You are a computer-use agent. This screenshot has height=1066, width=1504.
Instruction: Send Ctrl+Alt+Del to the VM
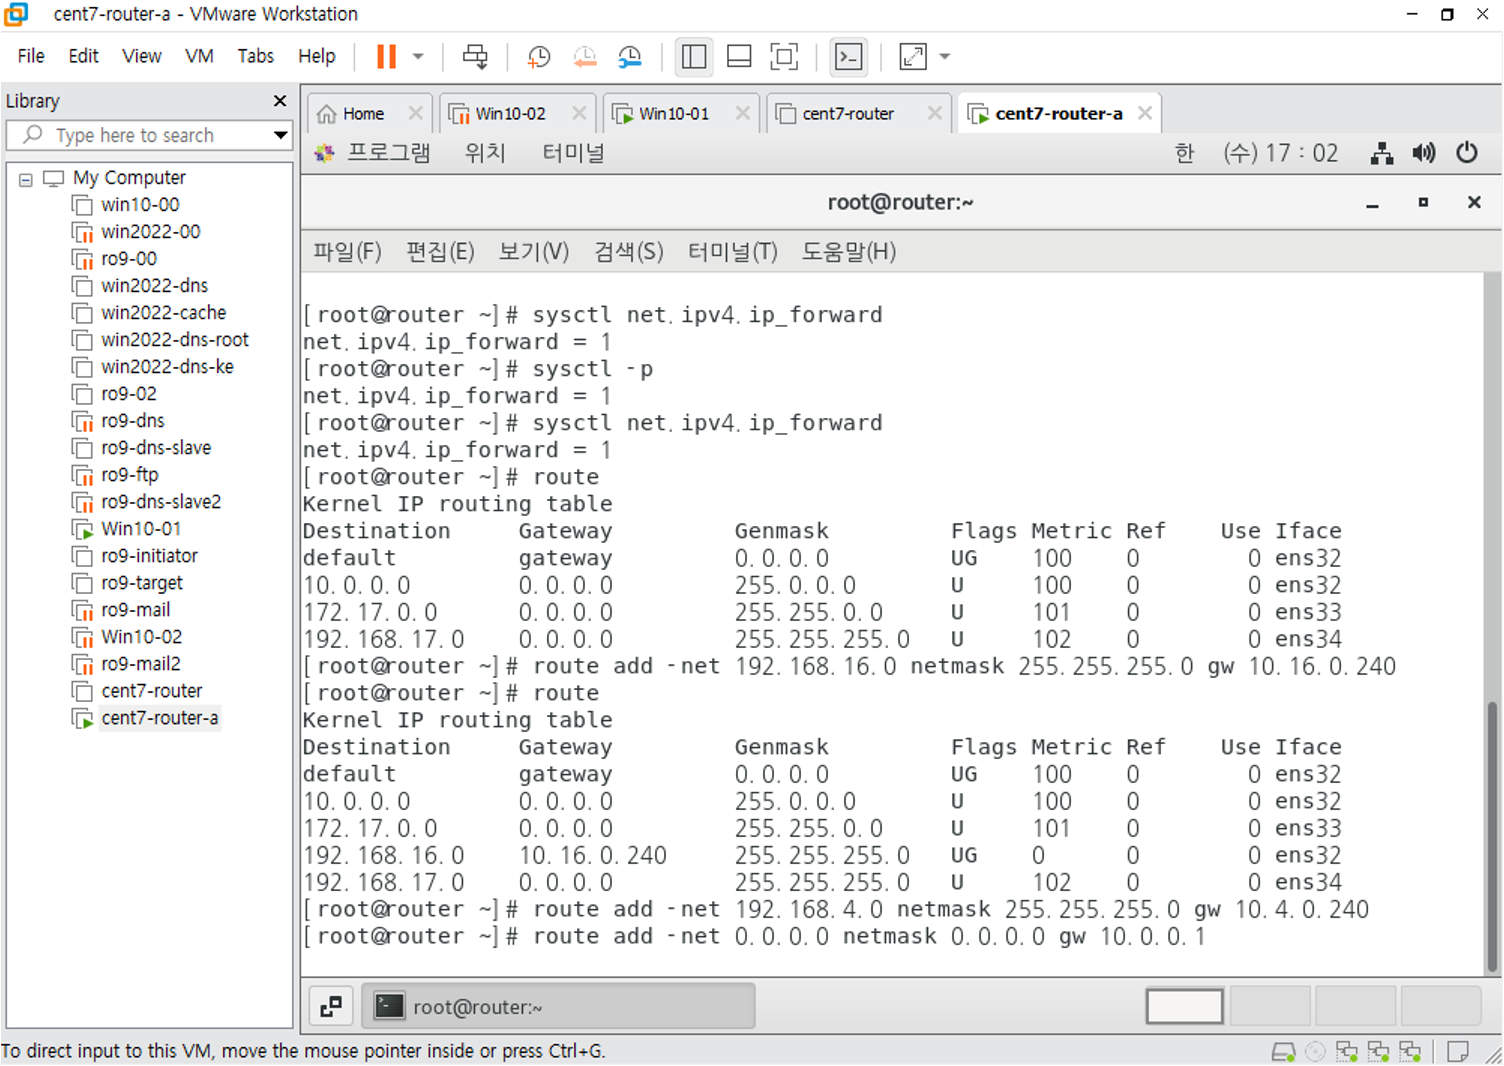tap(476, 57)
